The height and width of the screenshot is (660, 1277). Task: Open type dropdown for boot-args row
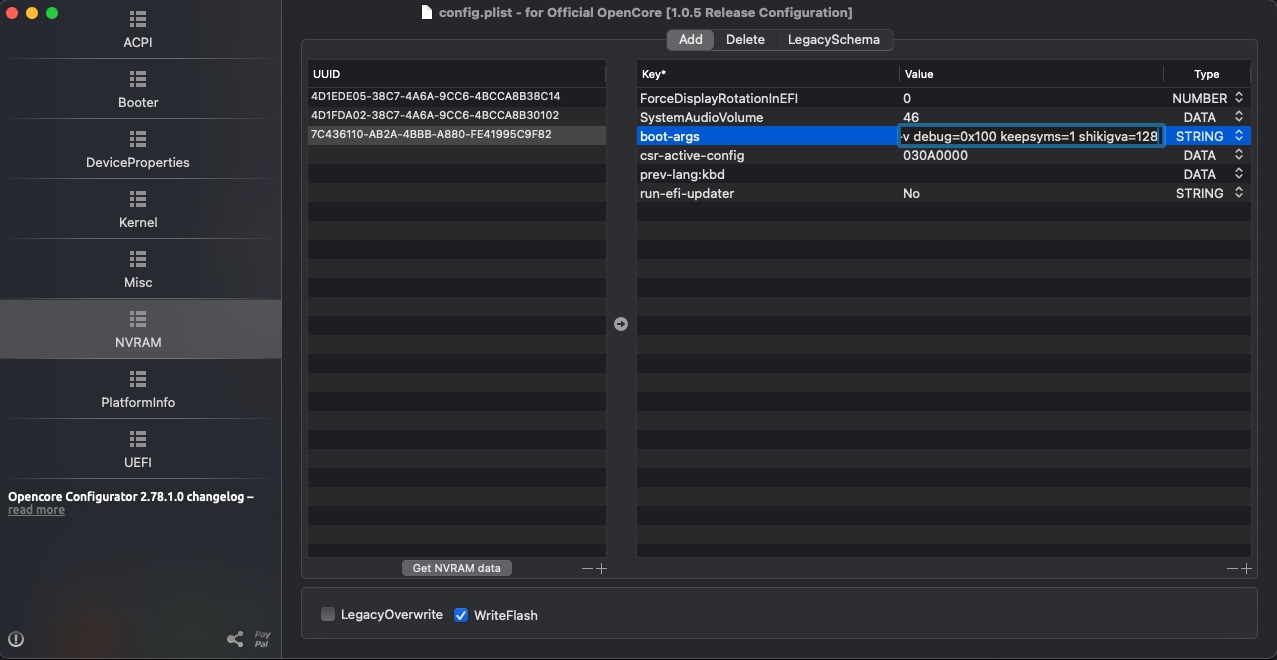click(x=1238, y=136)
